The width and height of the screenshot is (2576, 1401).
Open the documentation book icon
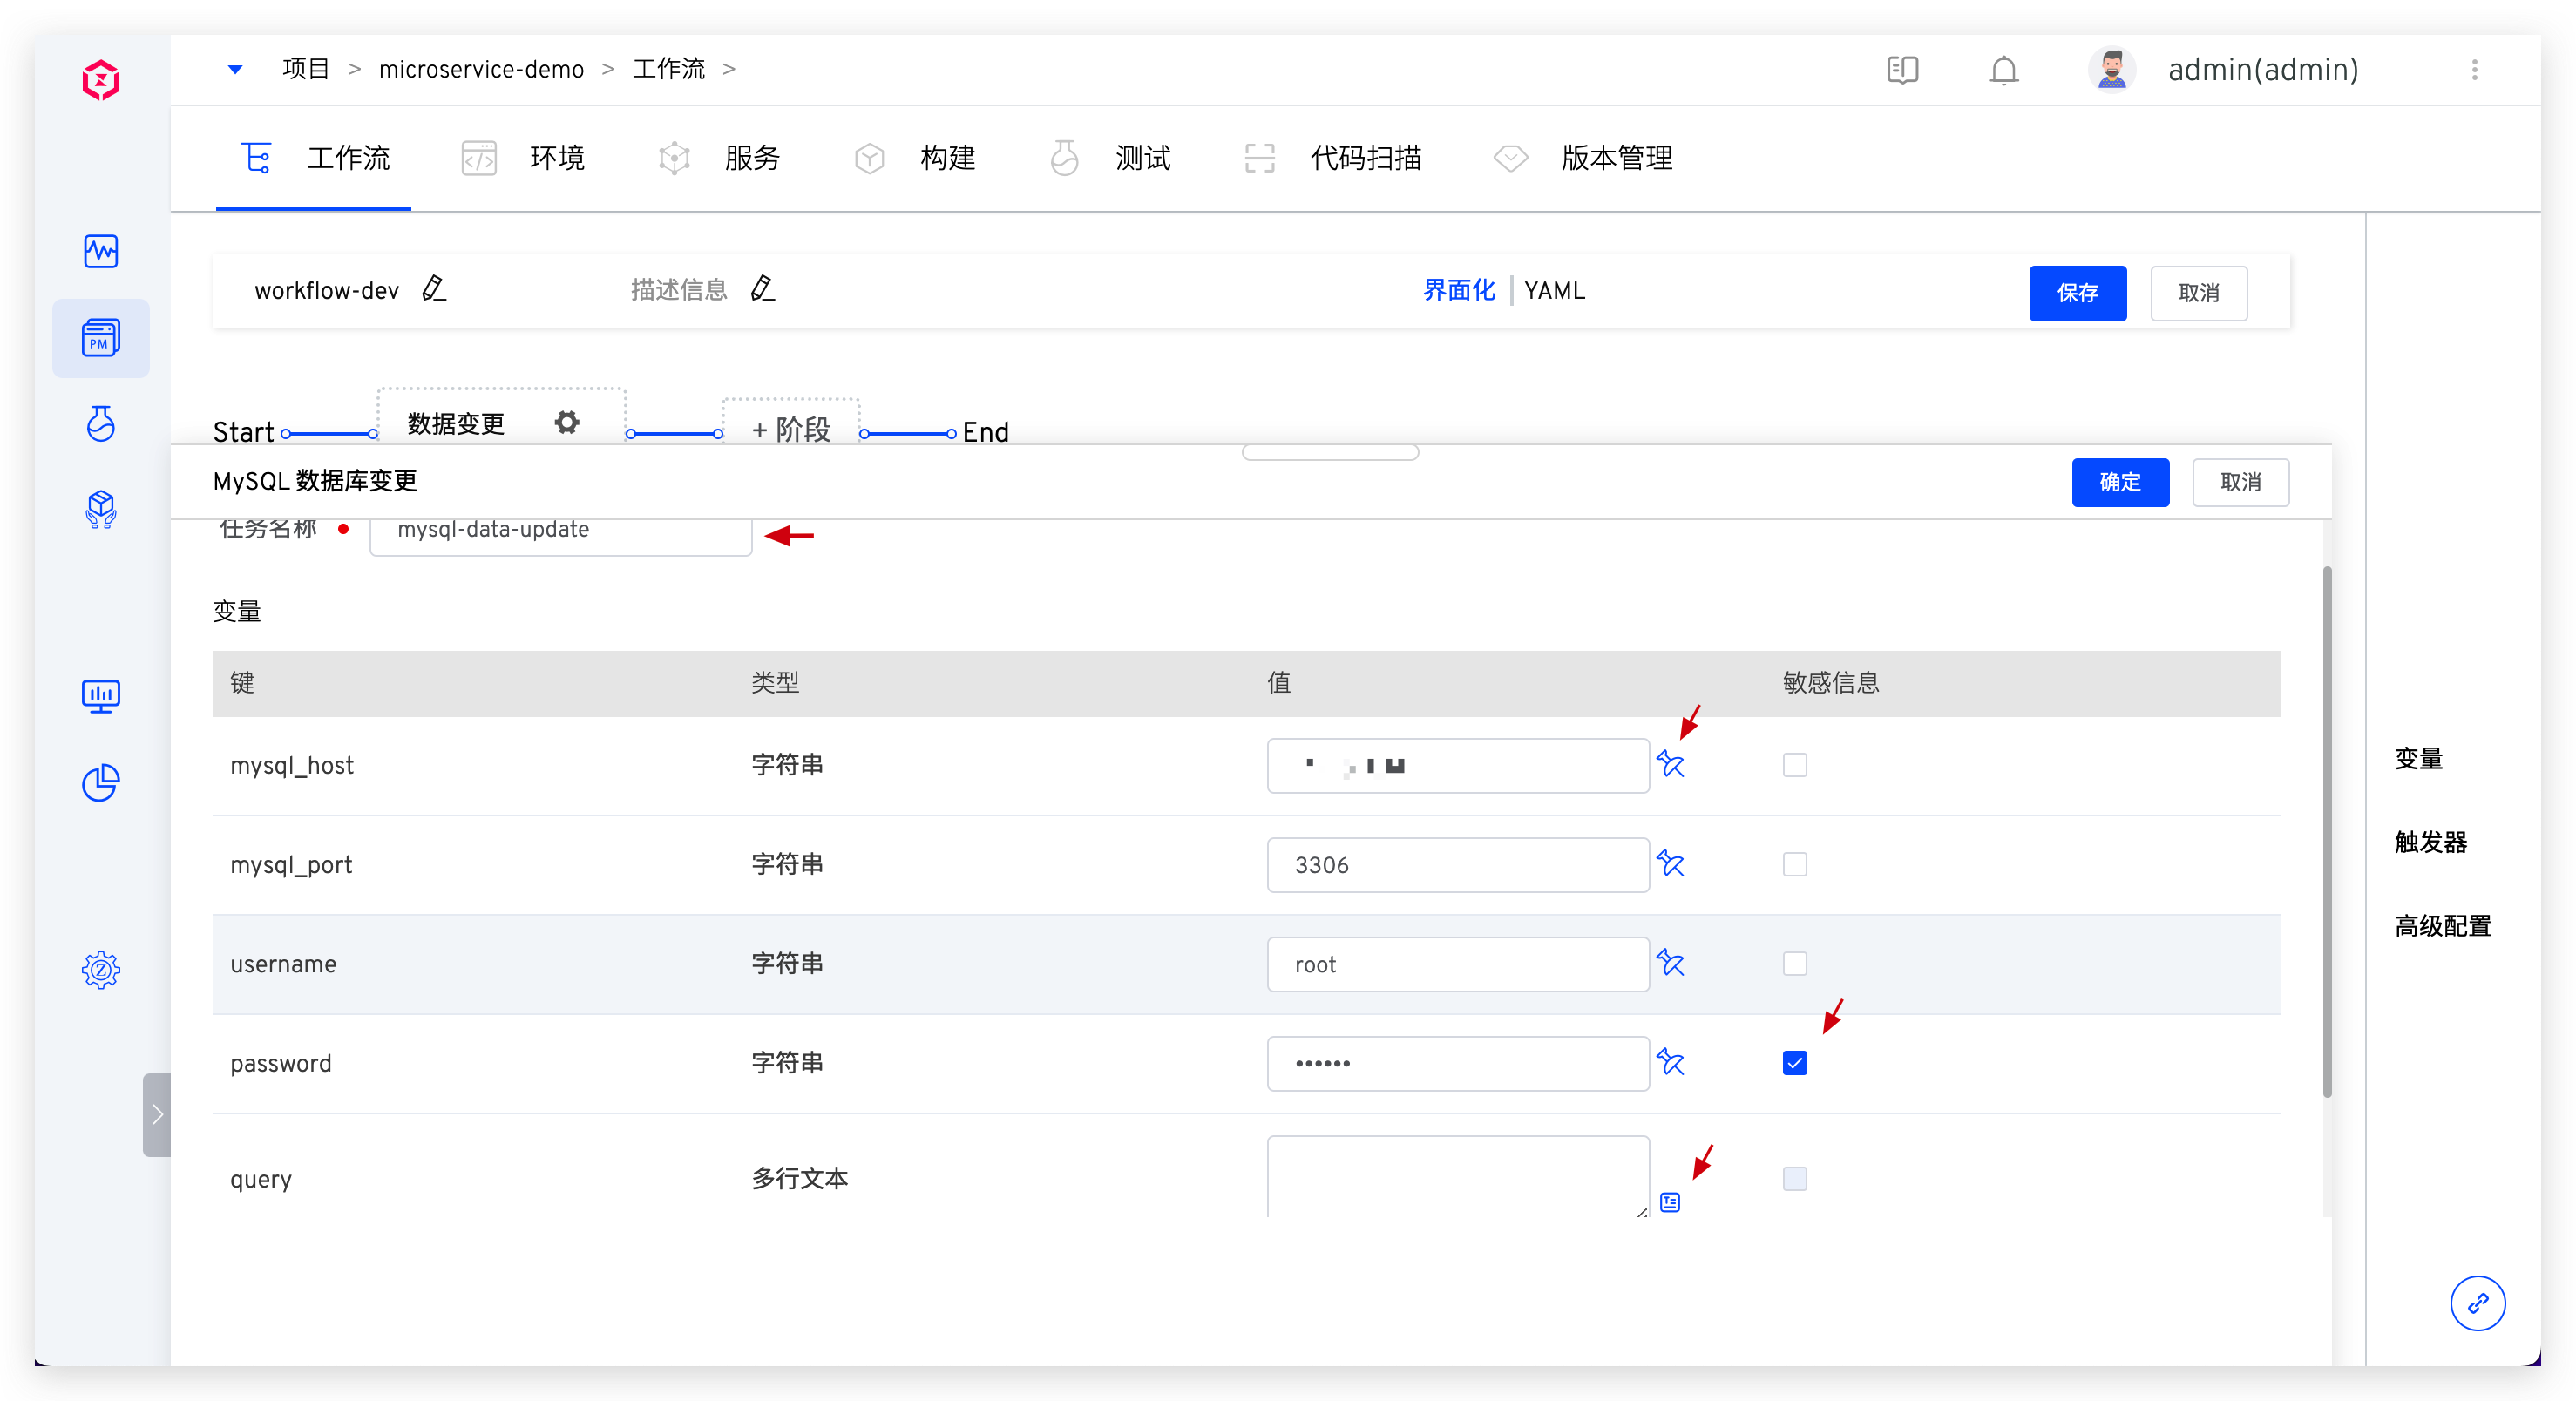(x=1902, y=70)
